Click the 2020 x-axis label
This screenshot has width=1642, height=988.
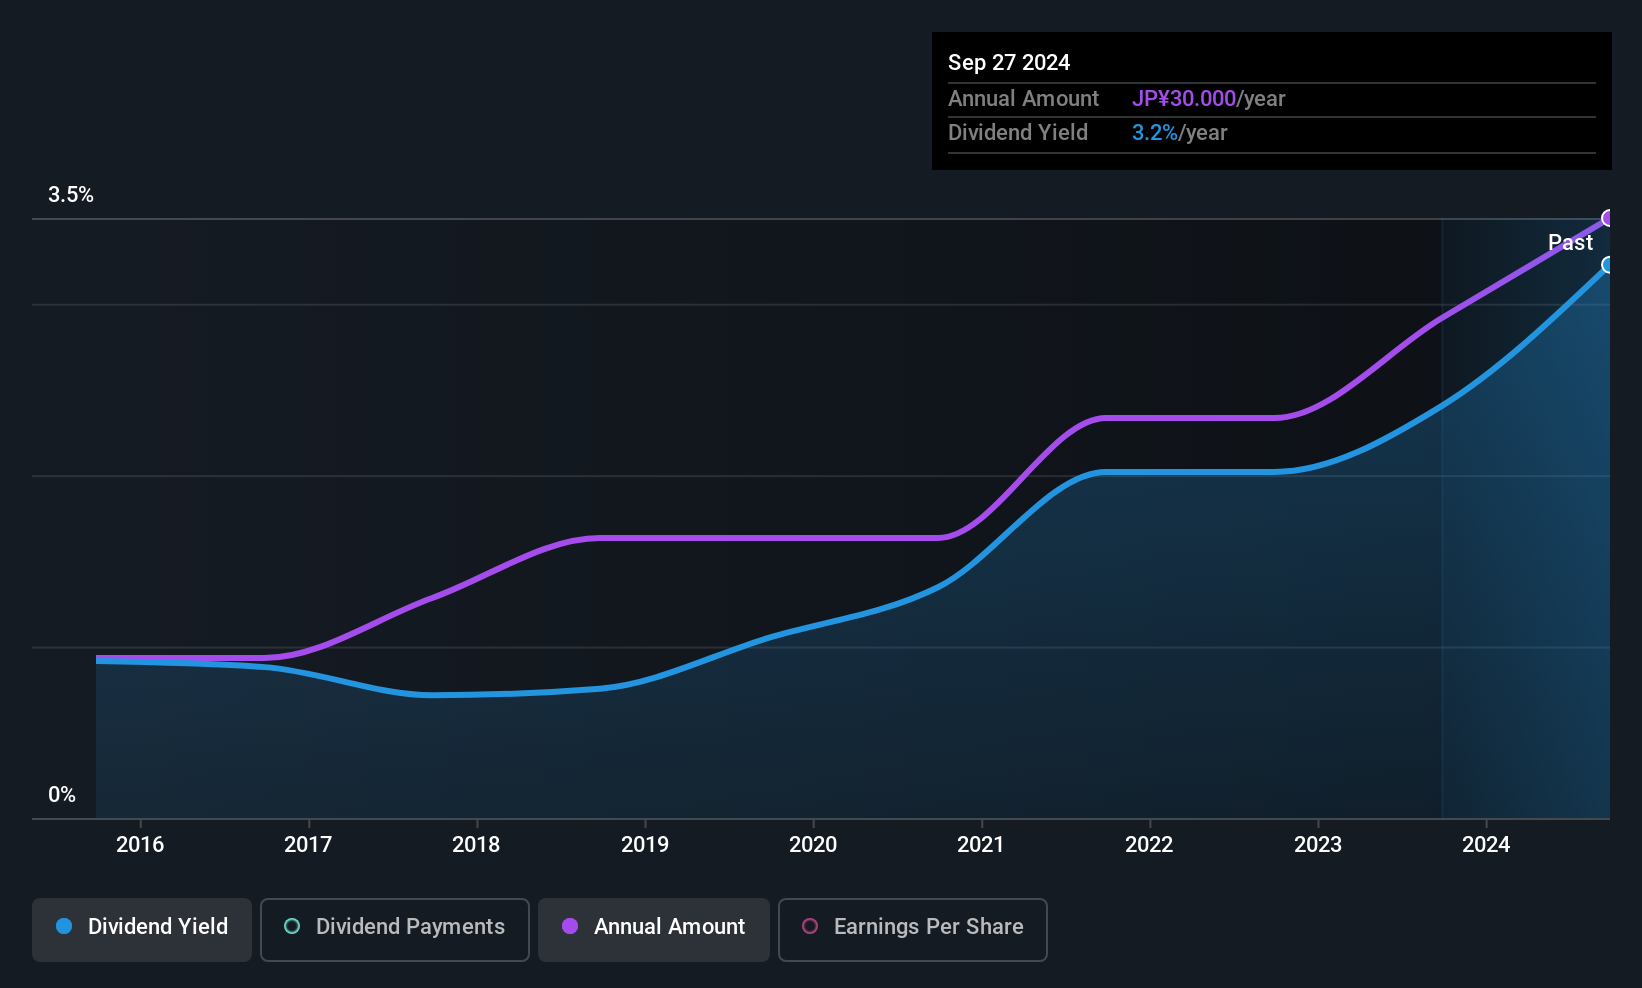(x=813, y=845)
